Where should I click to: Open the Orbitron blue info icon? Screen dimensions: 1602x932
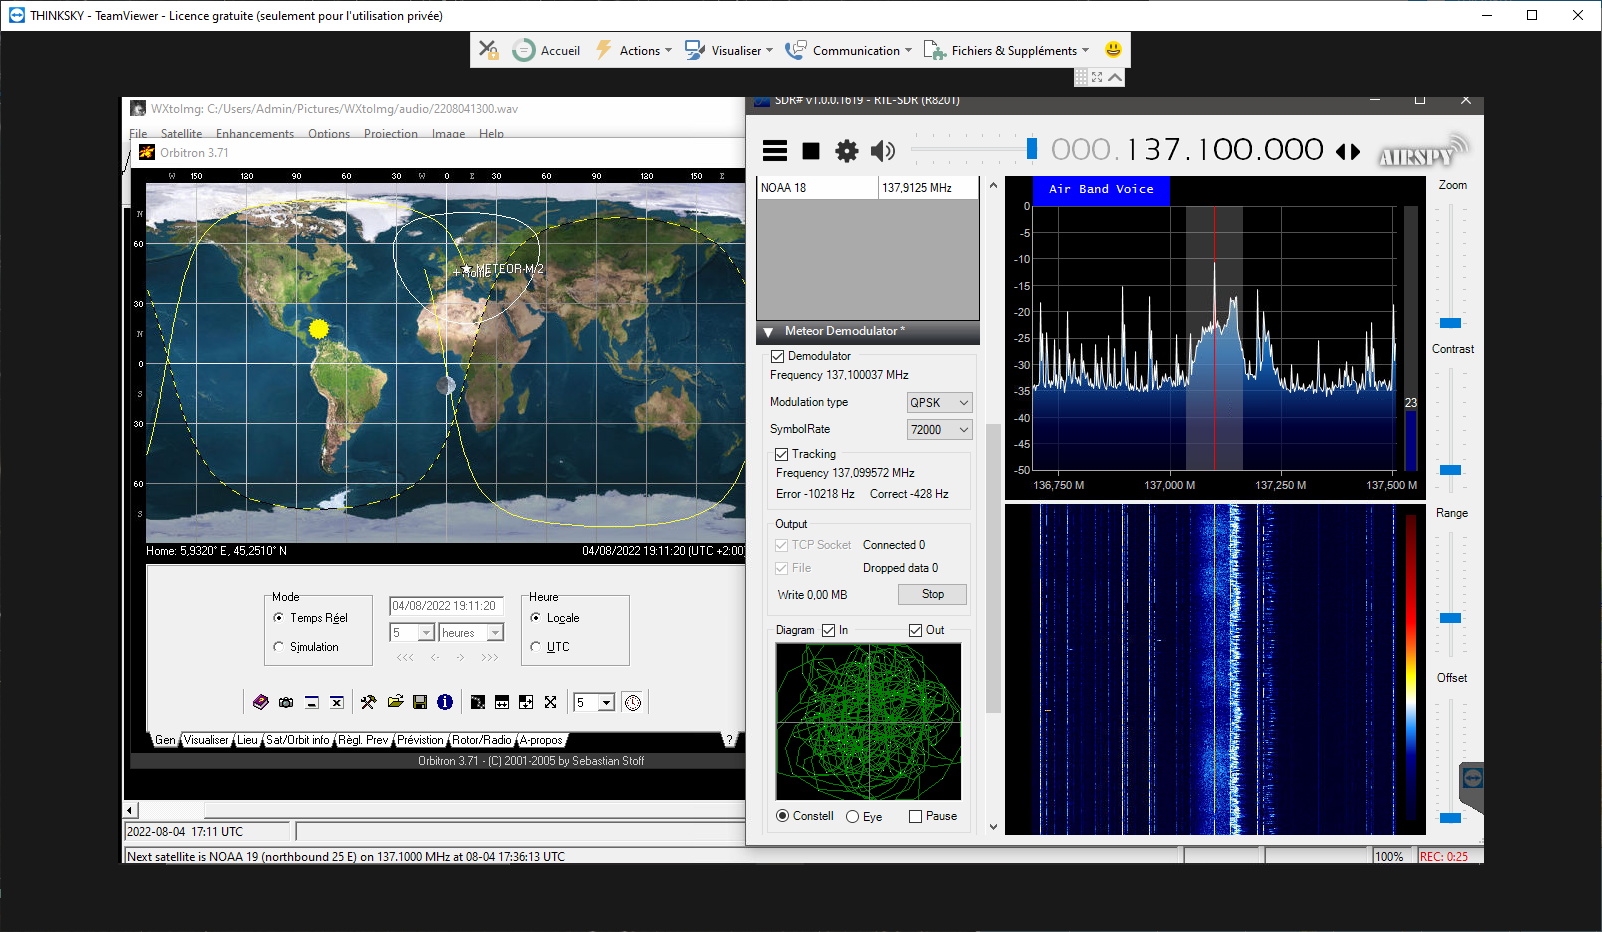pyautogui.click(x=445, y=702)
